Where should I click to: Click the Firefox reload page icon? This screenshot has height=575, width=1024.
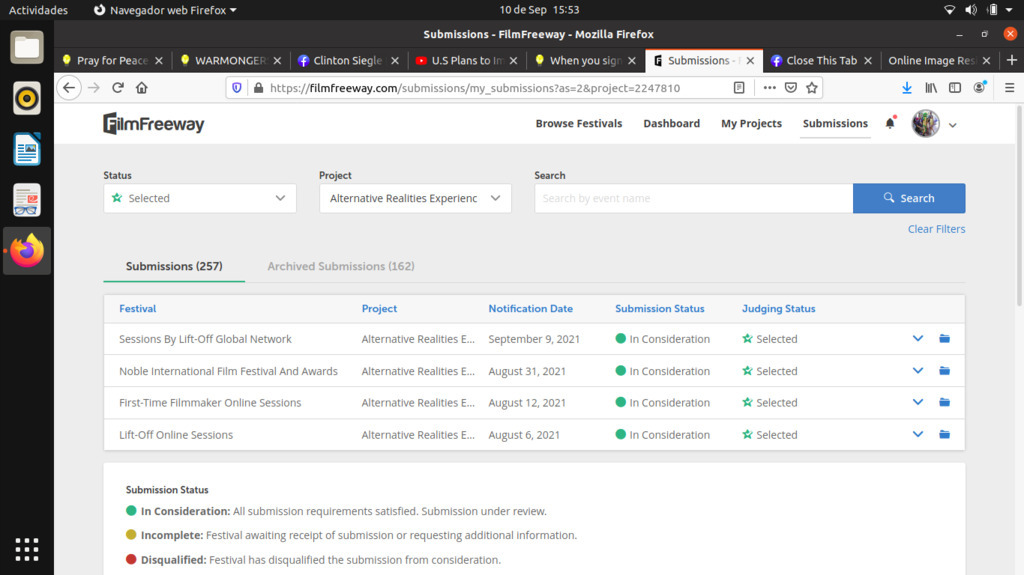click(118, 88)
